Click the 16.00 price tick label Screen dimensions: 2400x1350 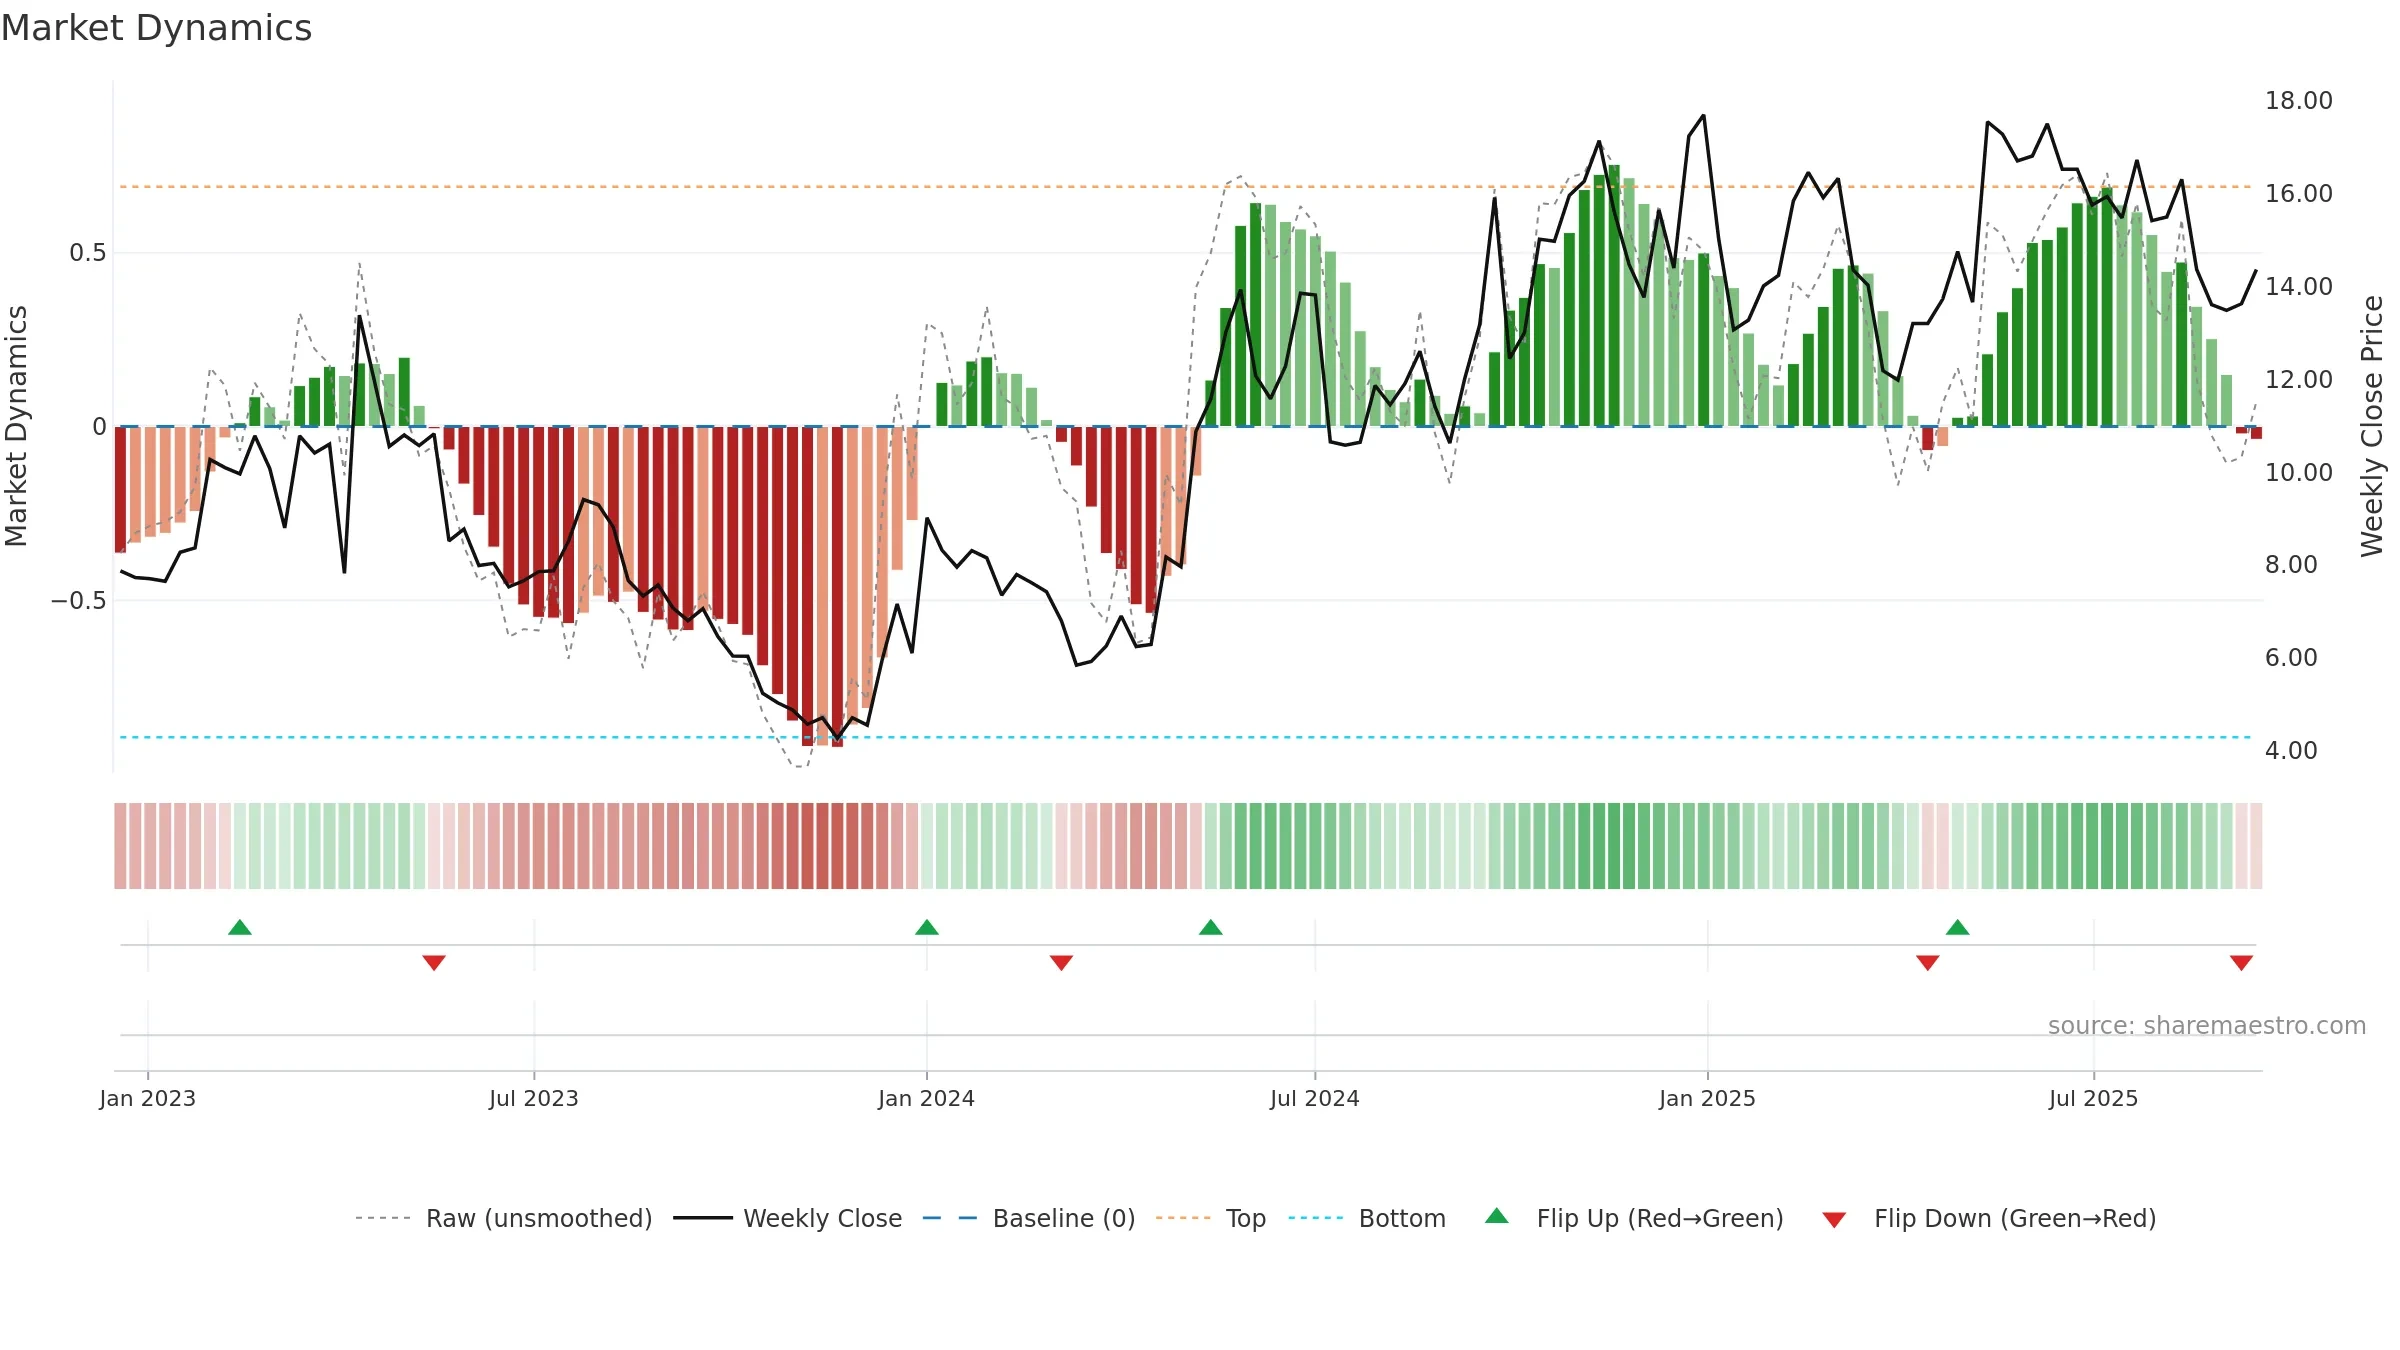(2298, 194)
